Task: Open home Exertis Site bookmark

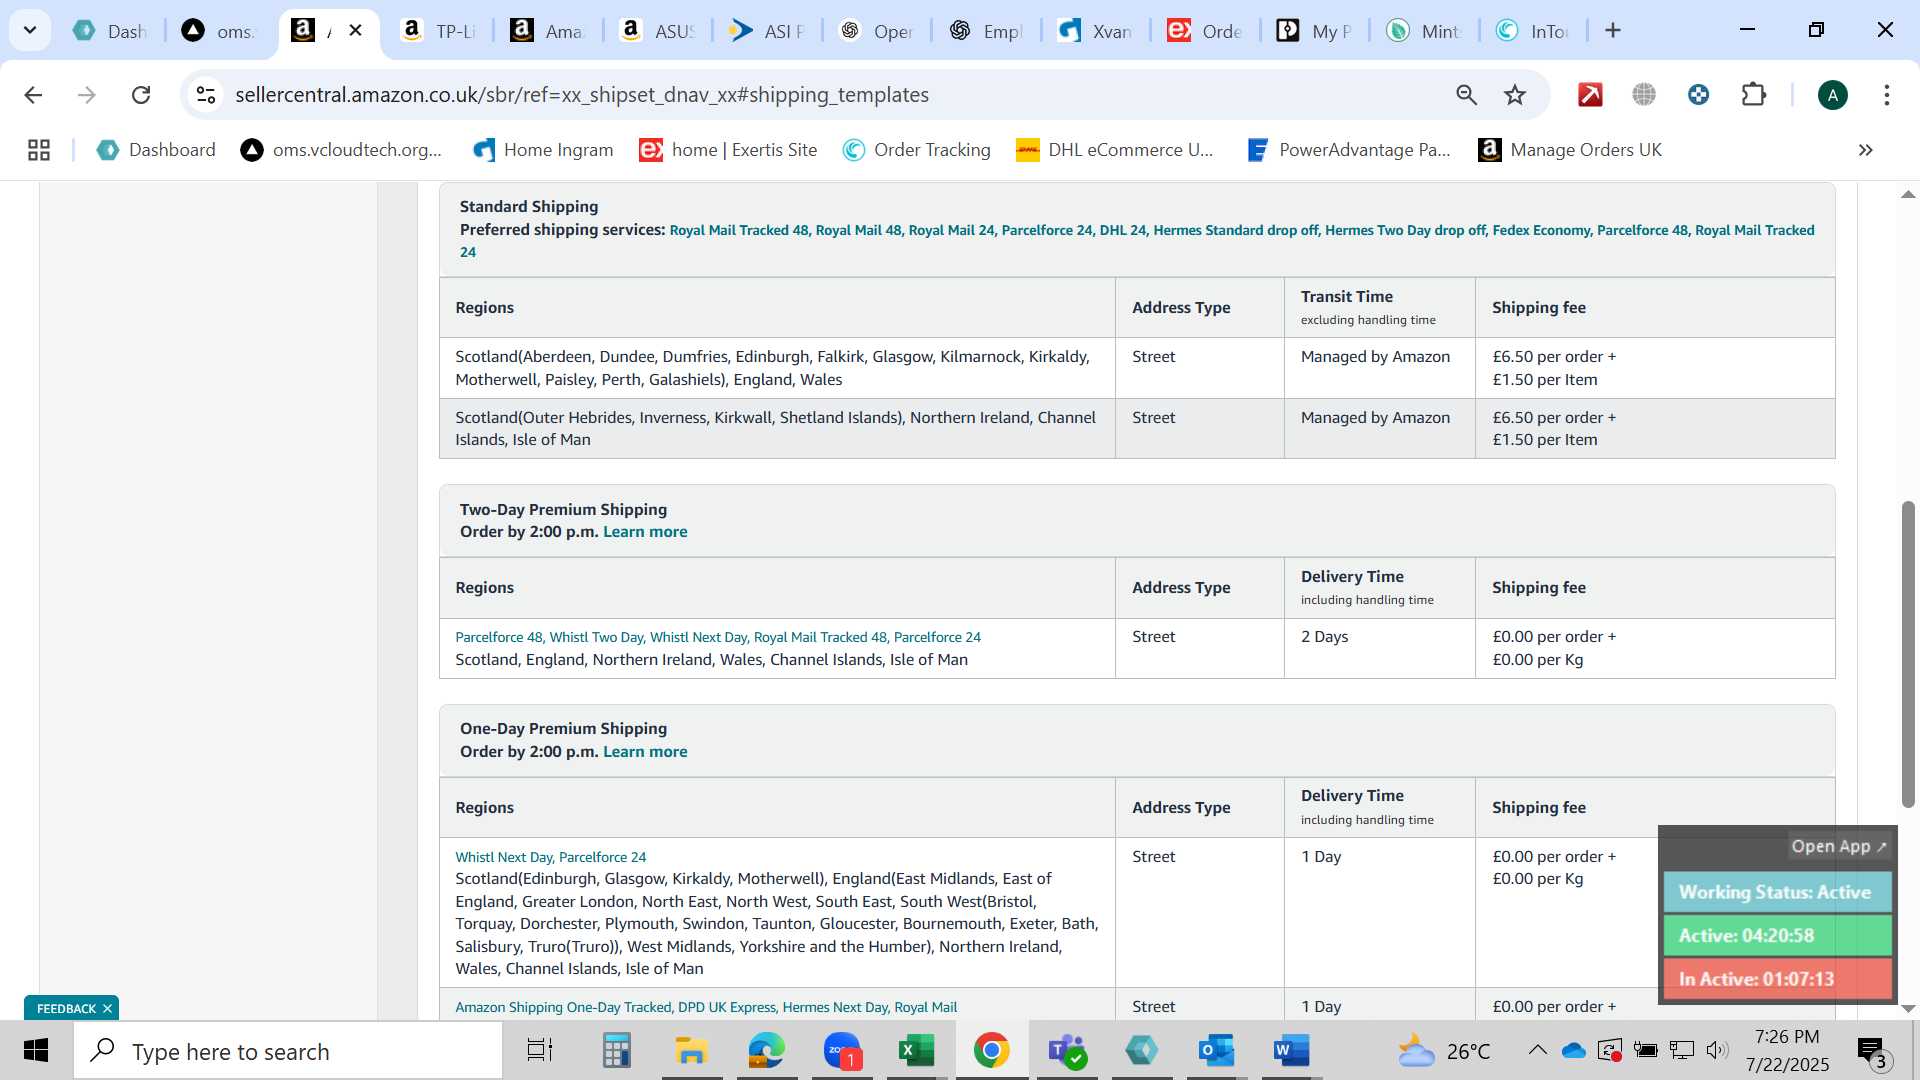Action: [x=728, y=150]
